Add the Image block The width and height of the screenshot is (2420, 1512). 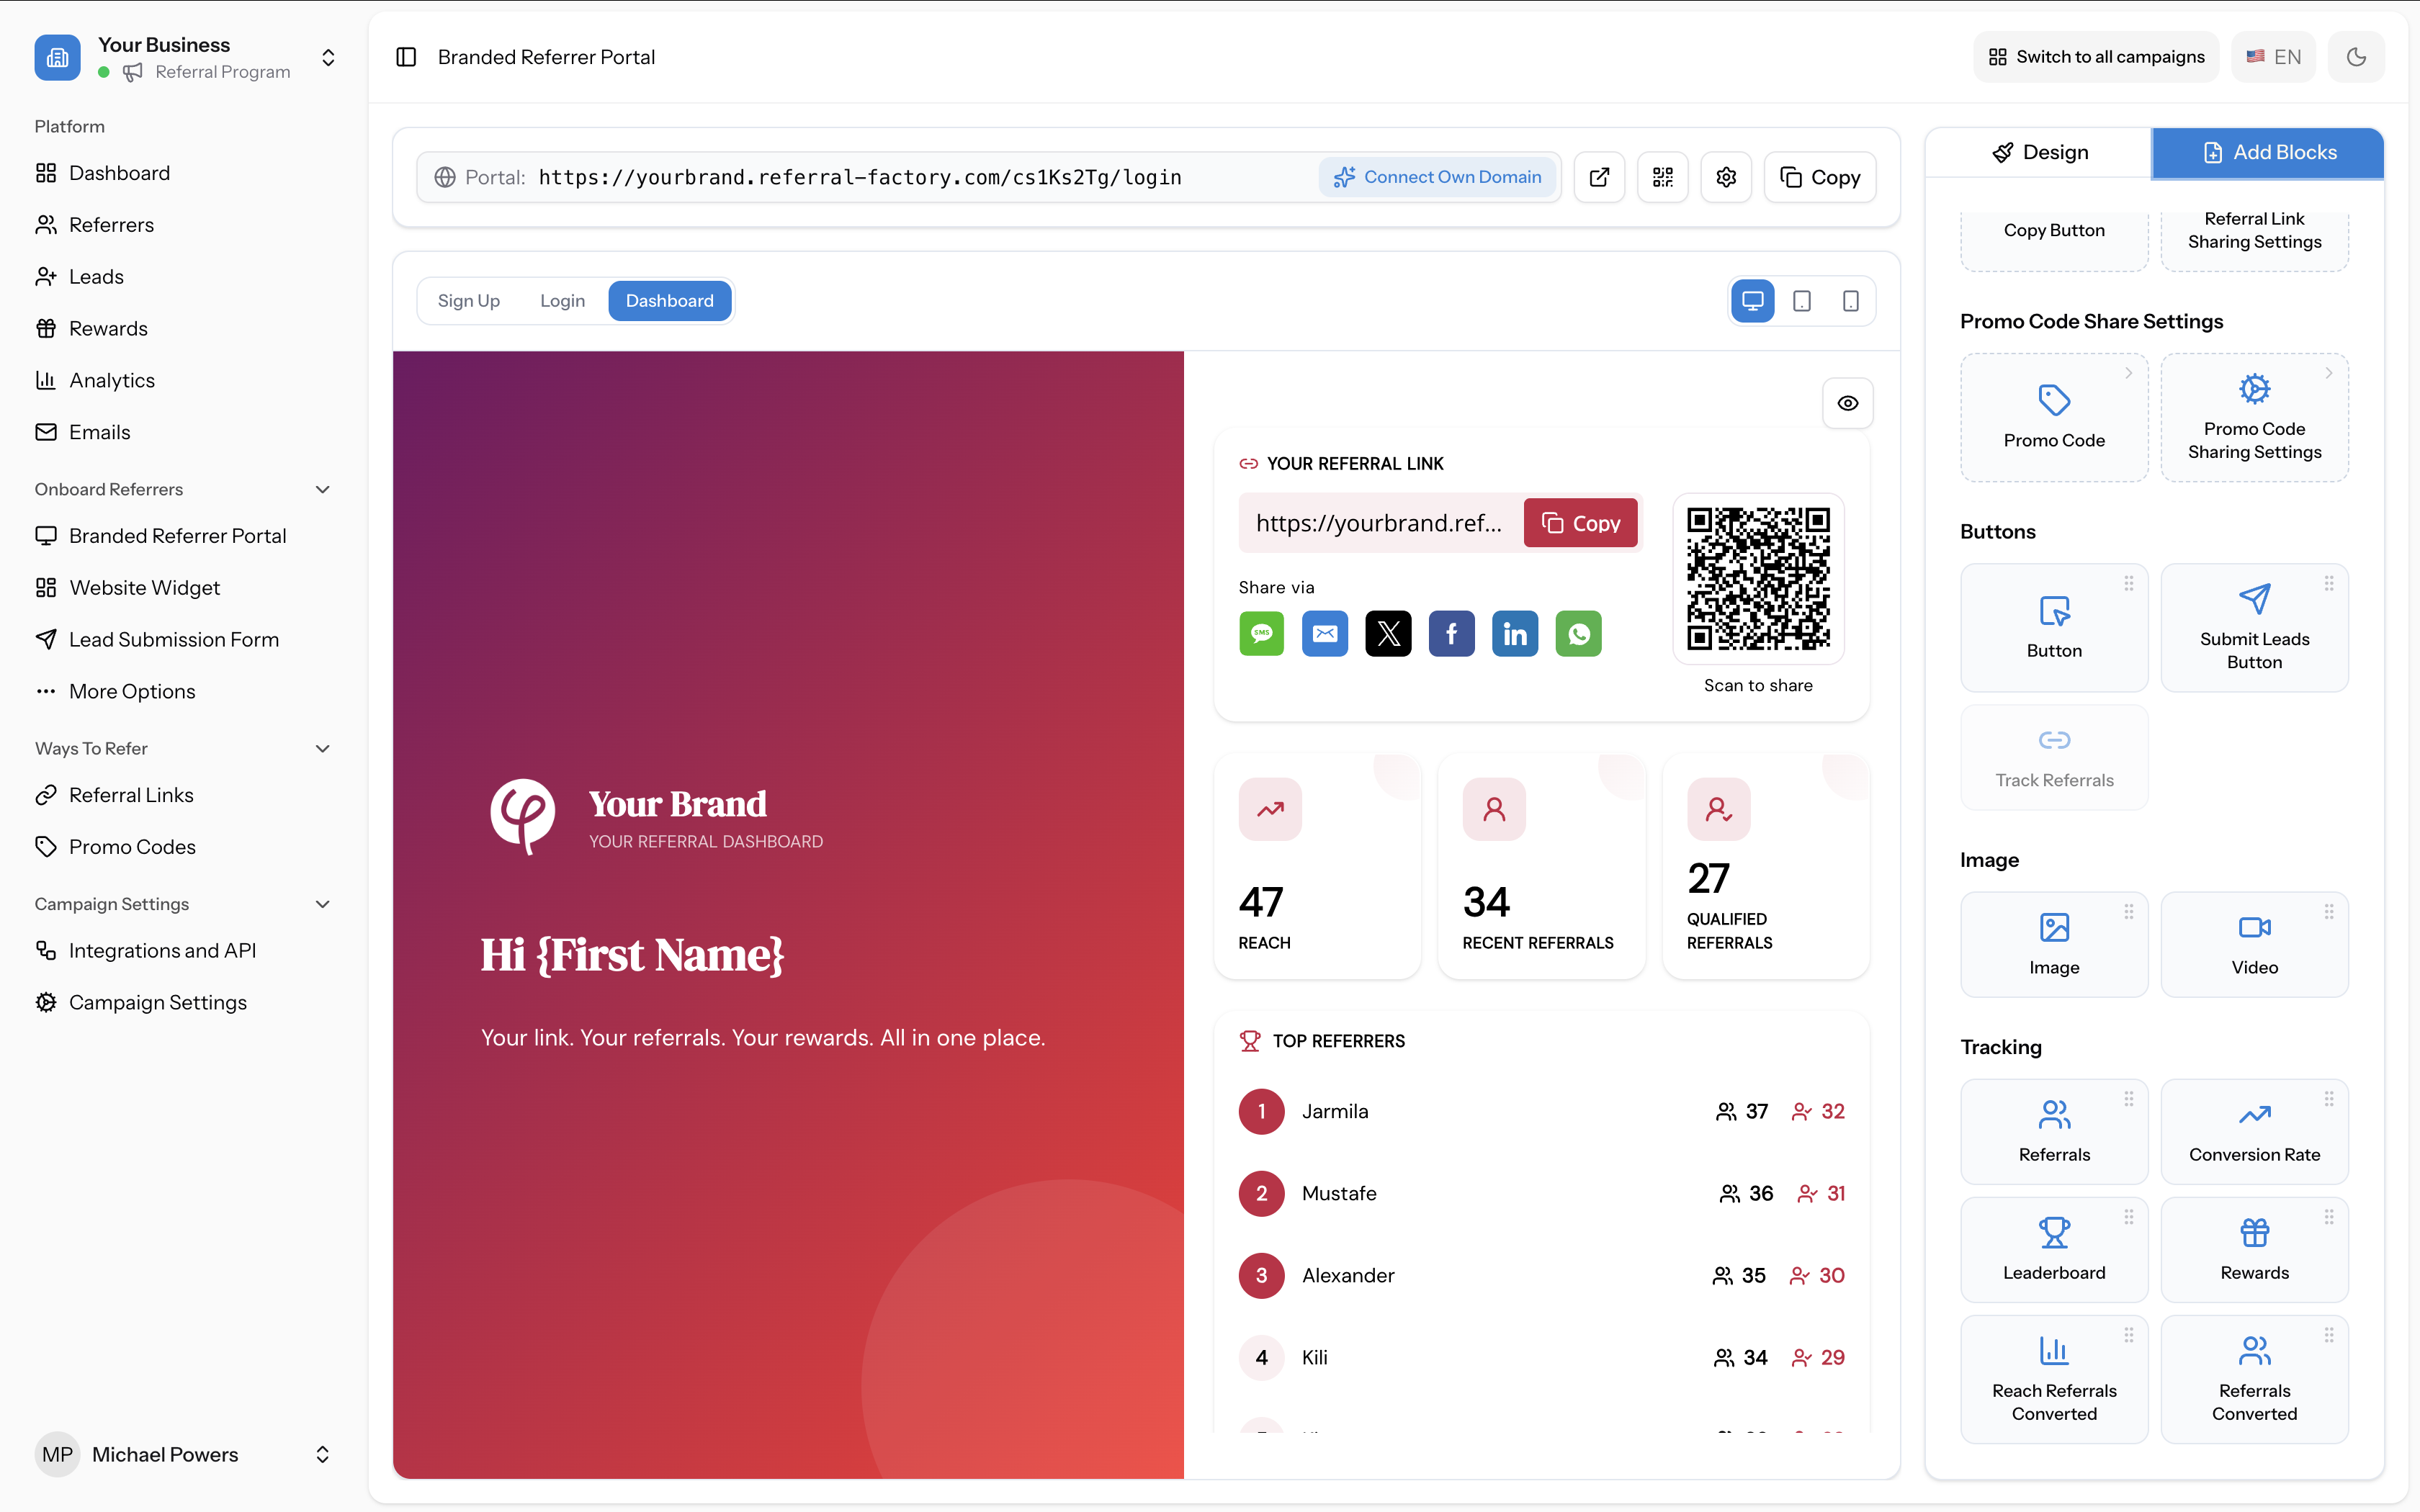coord(2054,944)
